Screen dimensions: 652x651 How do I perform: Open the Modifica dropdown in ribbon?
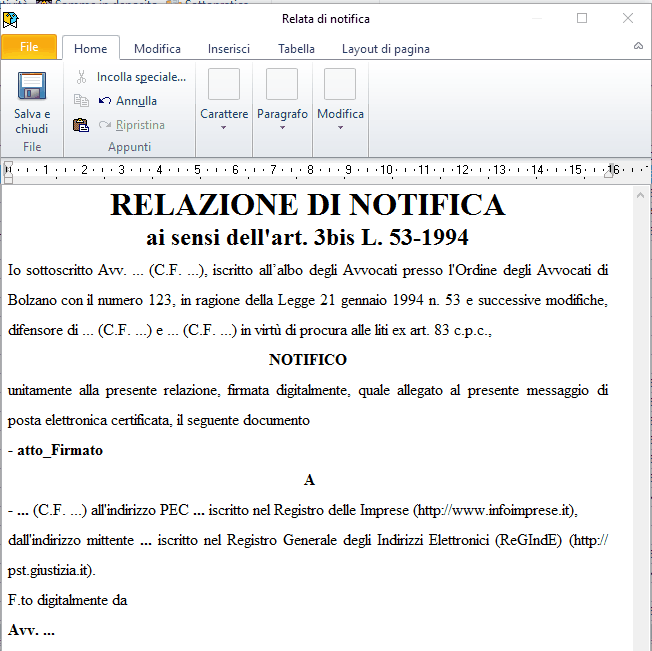click(x=340, y=100)
